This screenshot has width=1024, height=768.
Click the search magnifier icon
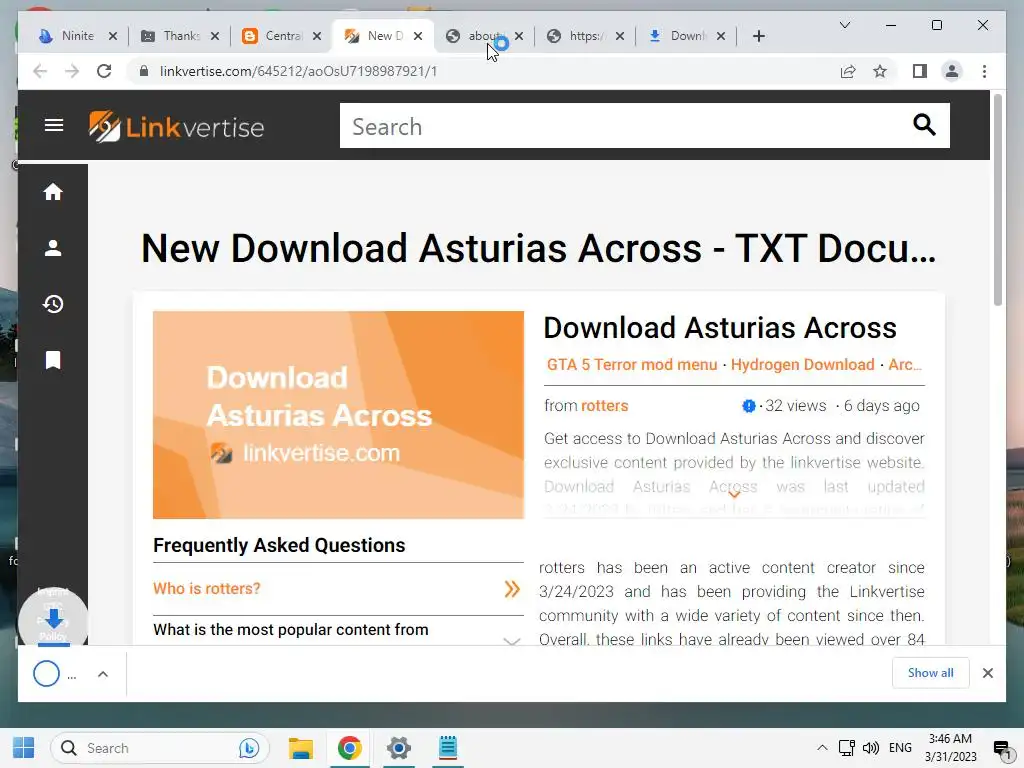(x=924, y=124)
